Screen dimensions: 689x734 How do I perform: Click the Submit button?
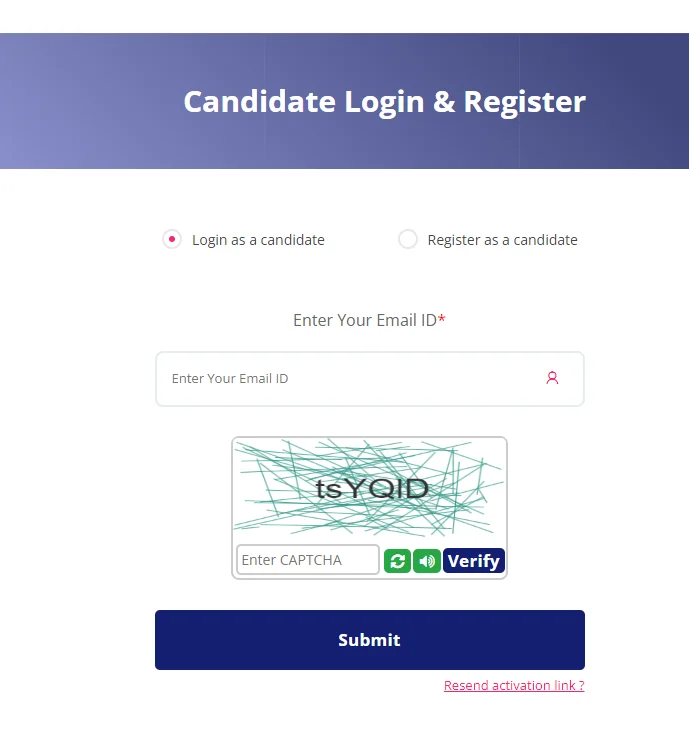pos(370,640)
